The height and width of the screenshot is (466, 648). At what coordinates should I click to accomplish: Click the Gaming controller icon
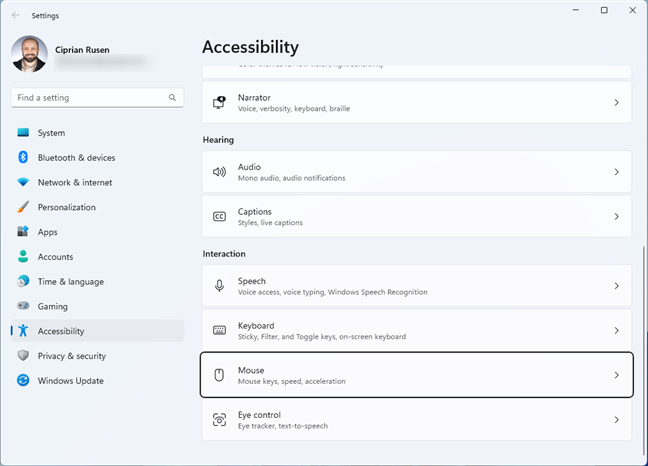tap(23, 306)
